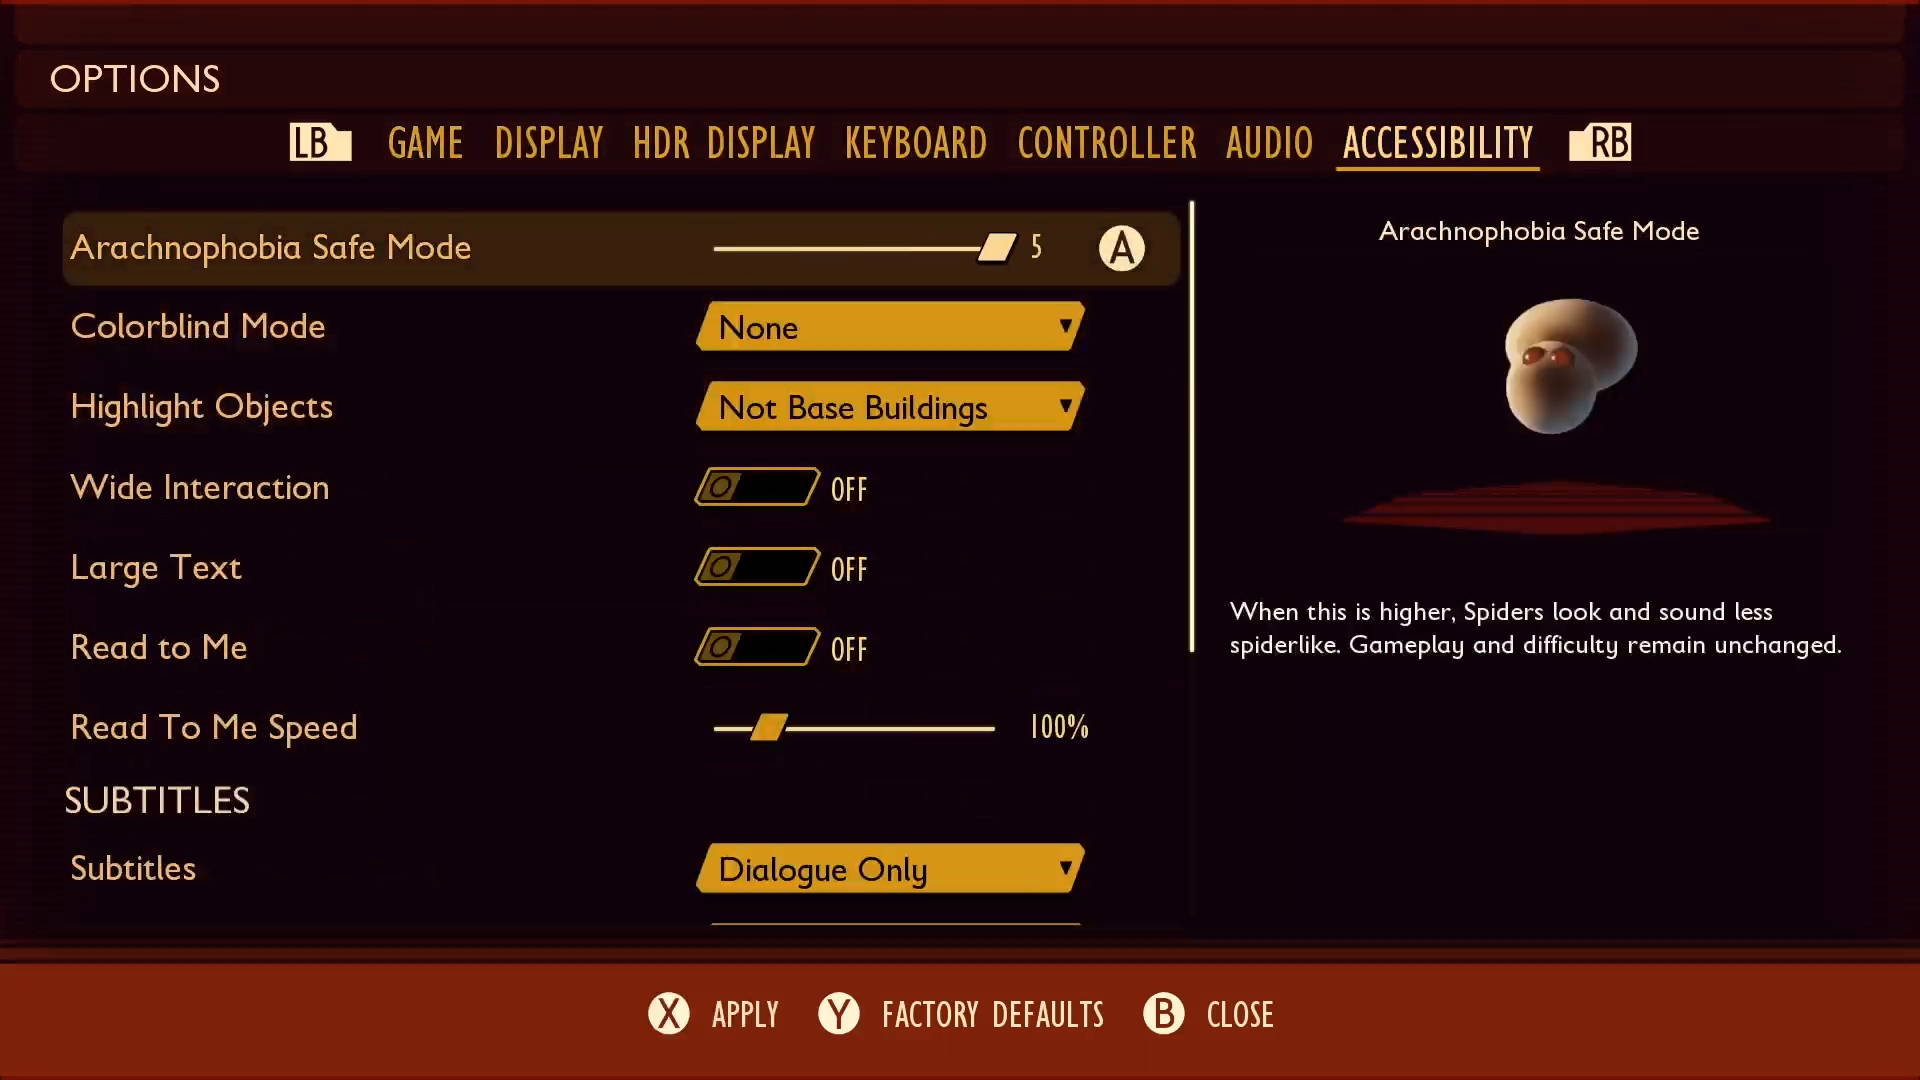
Task: Click the A button icon to confirm slider
Action: tap(1120, 248)
